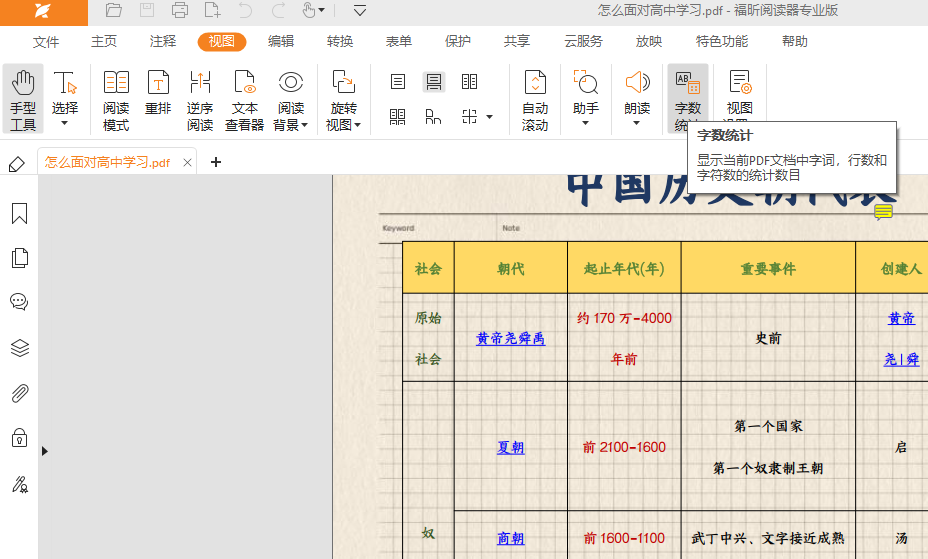The height and width of the screenshot is (559, 928).
Task: Start Auto Scroll (自动滚动)
Action: click(x=535, y=100)
